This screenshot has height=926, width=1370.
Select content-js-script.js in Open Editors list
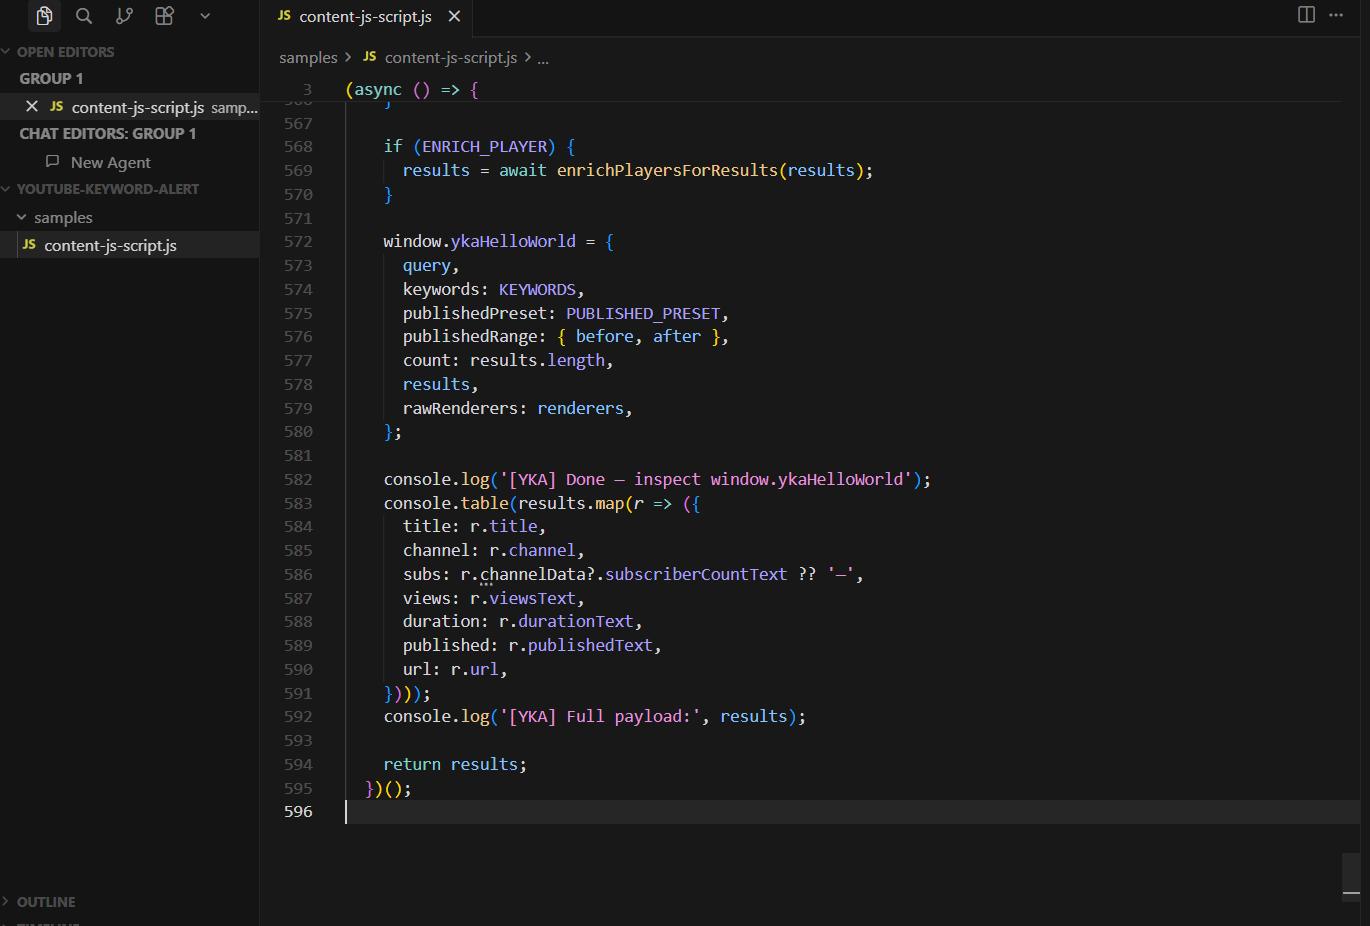coord(138,107)
